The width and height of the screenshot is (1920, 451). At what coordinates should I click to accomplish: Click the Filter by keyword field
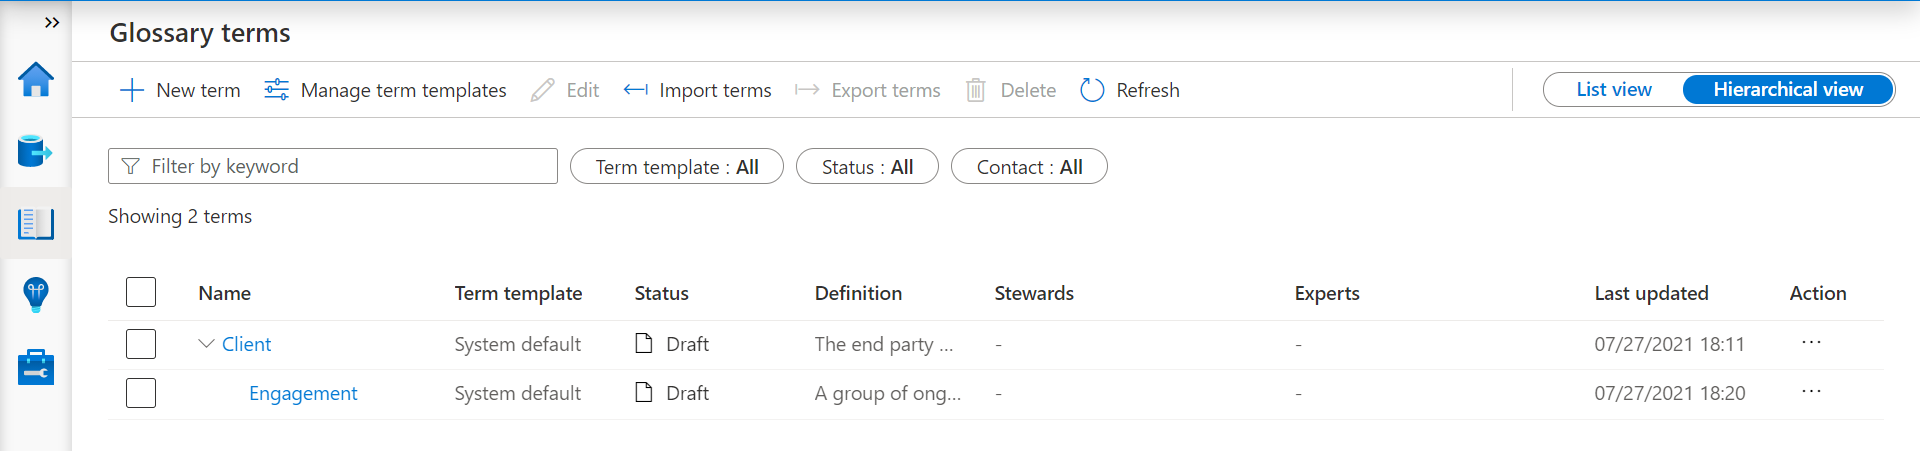pyautogui.click(x=333, y=166)
